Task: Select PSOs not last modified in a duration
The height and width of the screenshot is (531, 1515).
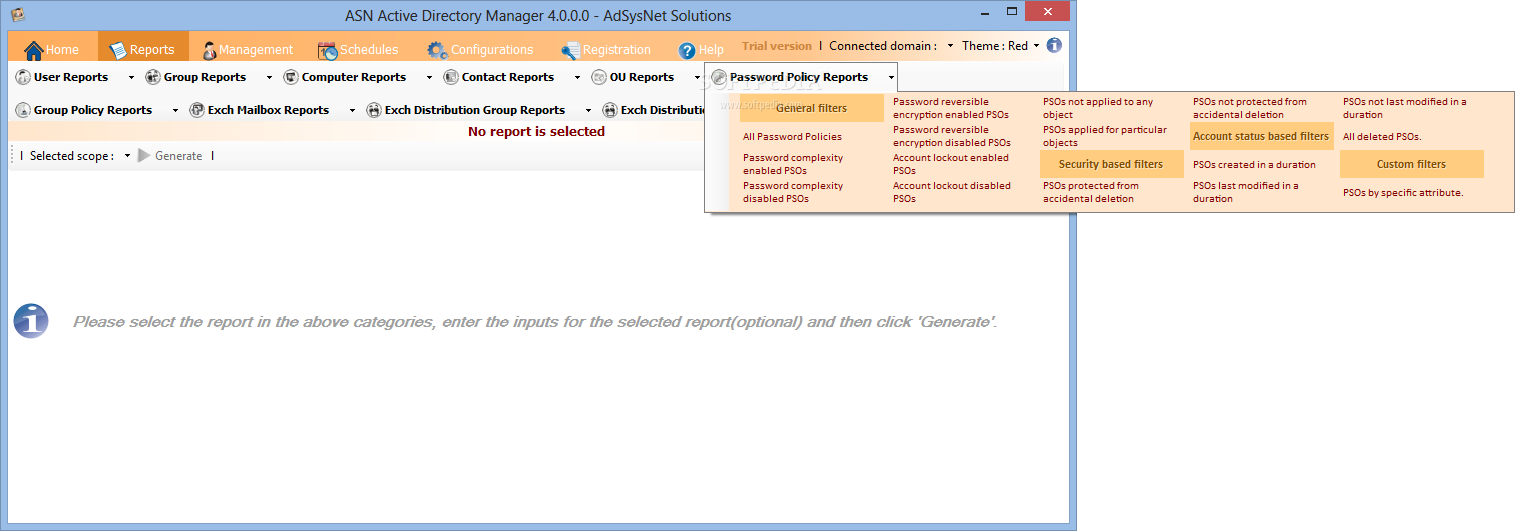Action: tap(1405, 108)
